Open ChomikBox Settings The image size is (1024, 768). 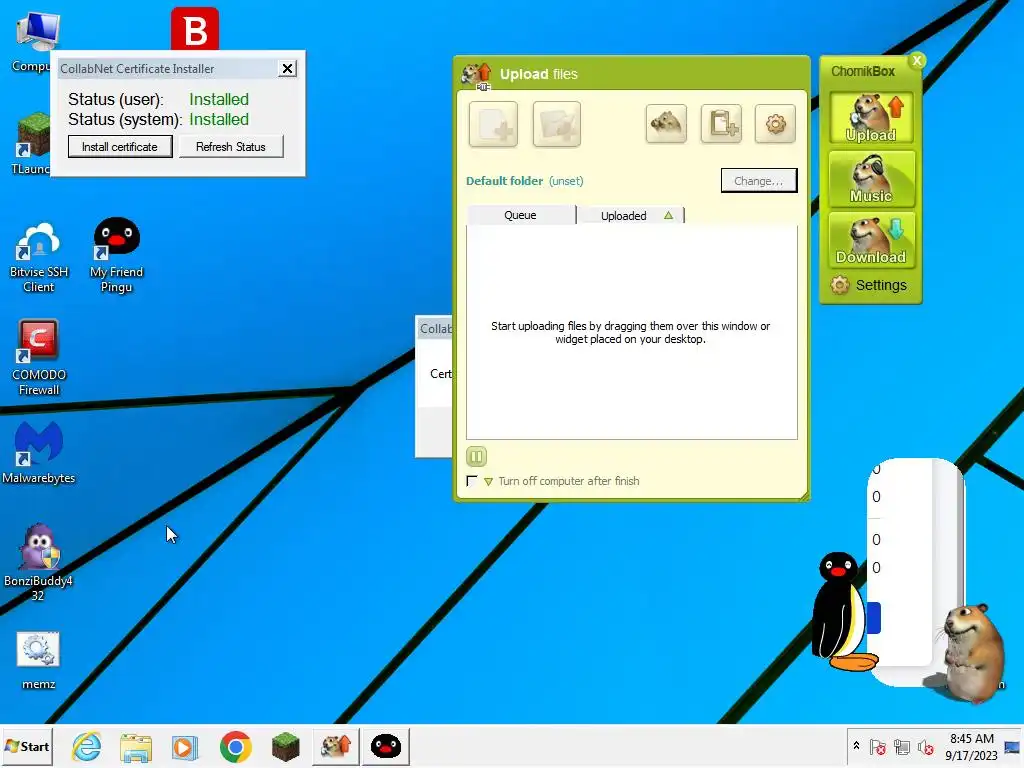(x=869, y=285)
